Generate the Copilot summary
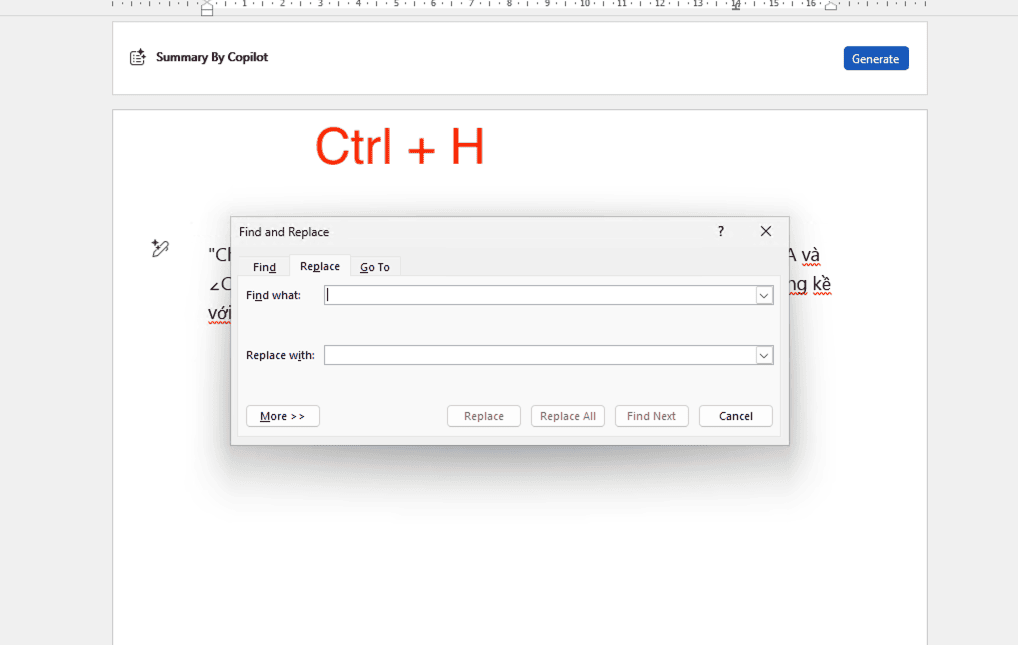1018x645 pixels. [x=875, y=59]
